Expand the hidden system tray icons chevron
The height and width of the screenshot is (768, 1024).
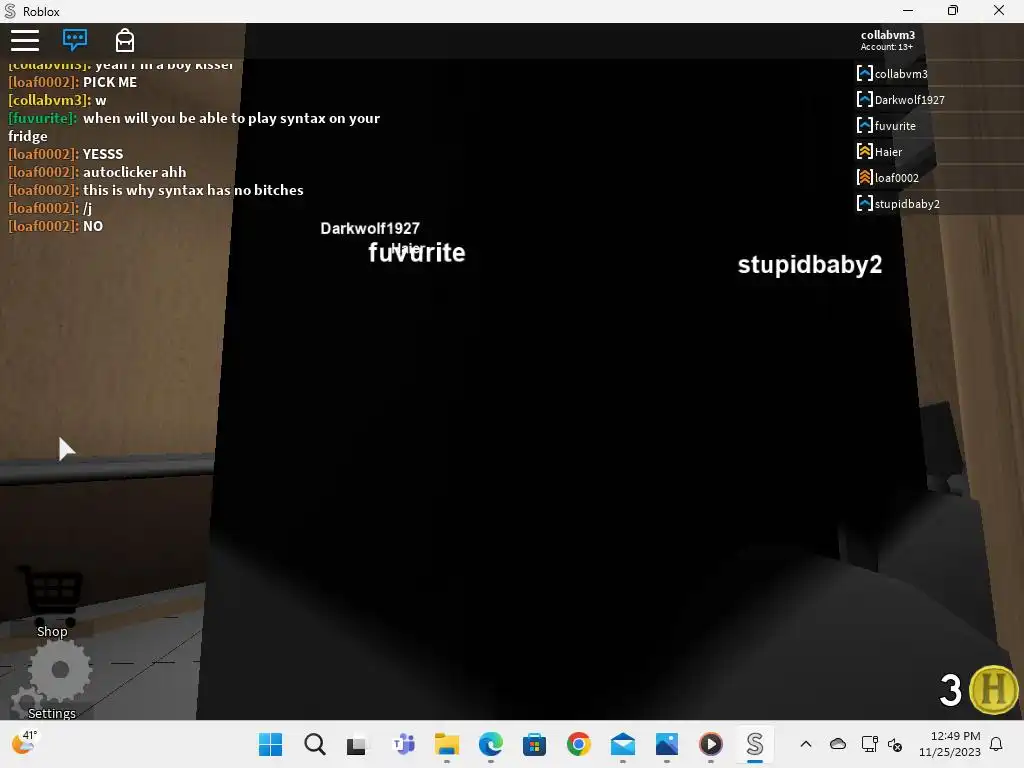(x=806, y=744)
